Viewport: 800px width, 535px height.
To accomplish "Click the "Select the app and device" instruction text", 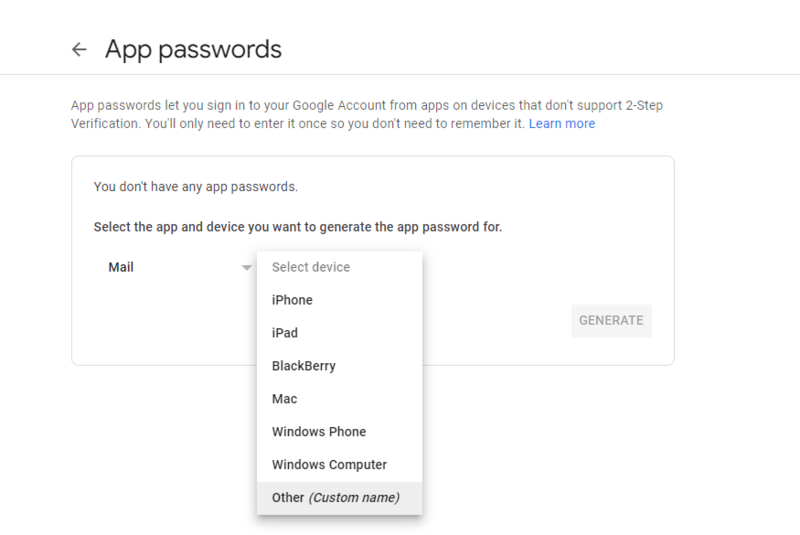I will [x=297, y=227].
